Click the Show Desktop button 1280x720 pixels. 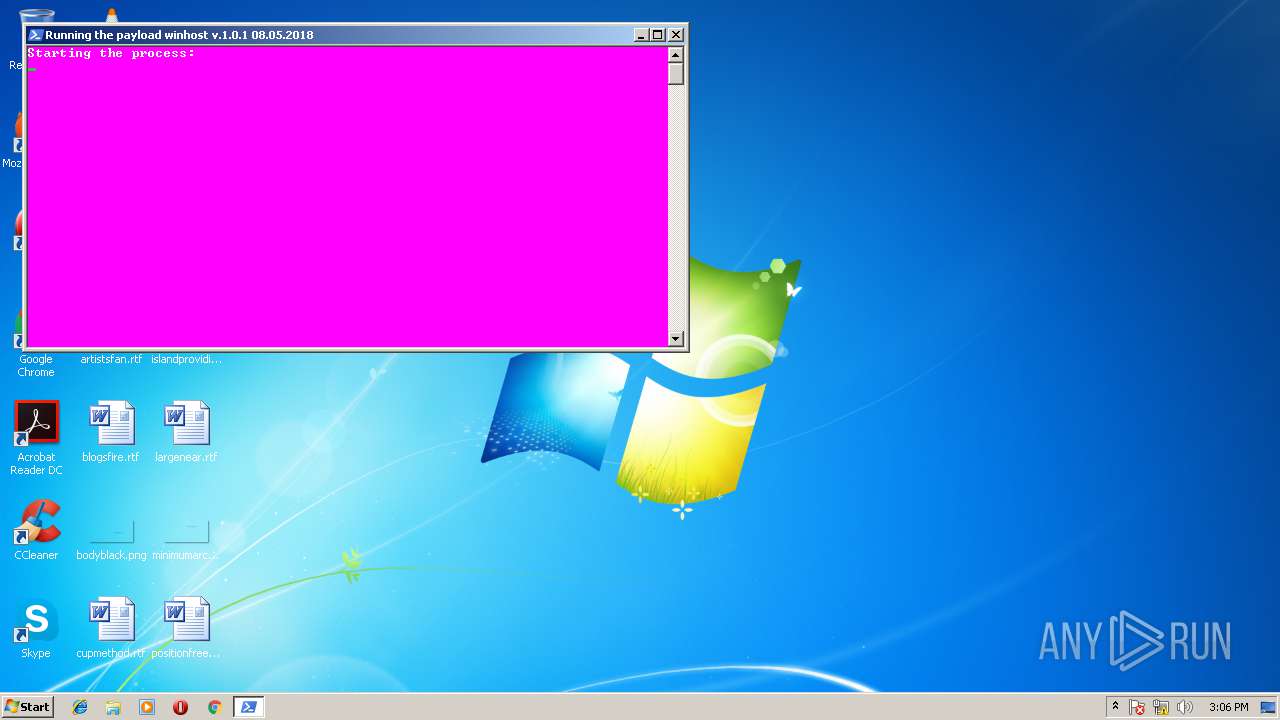pyautogui.click(x=1269, y=707)
